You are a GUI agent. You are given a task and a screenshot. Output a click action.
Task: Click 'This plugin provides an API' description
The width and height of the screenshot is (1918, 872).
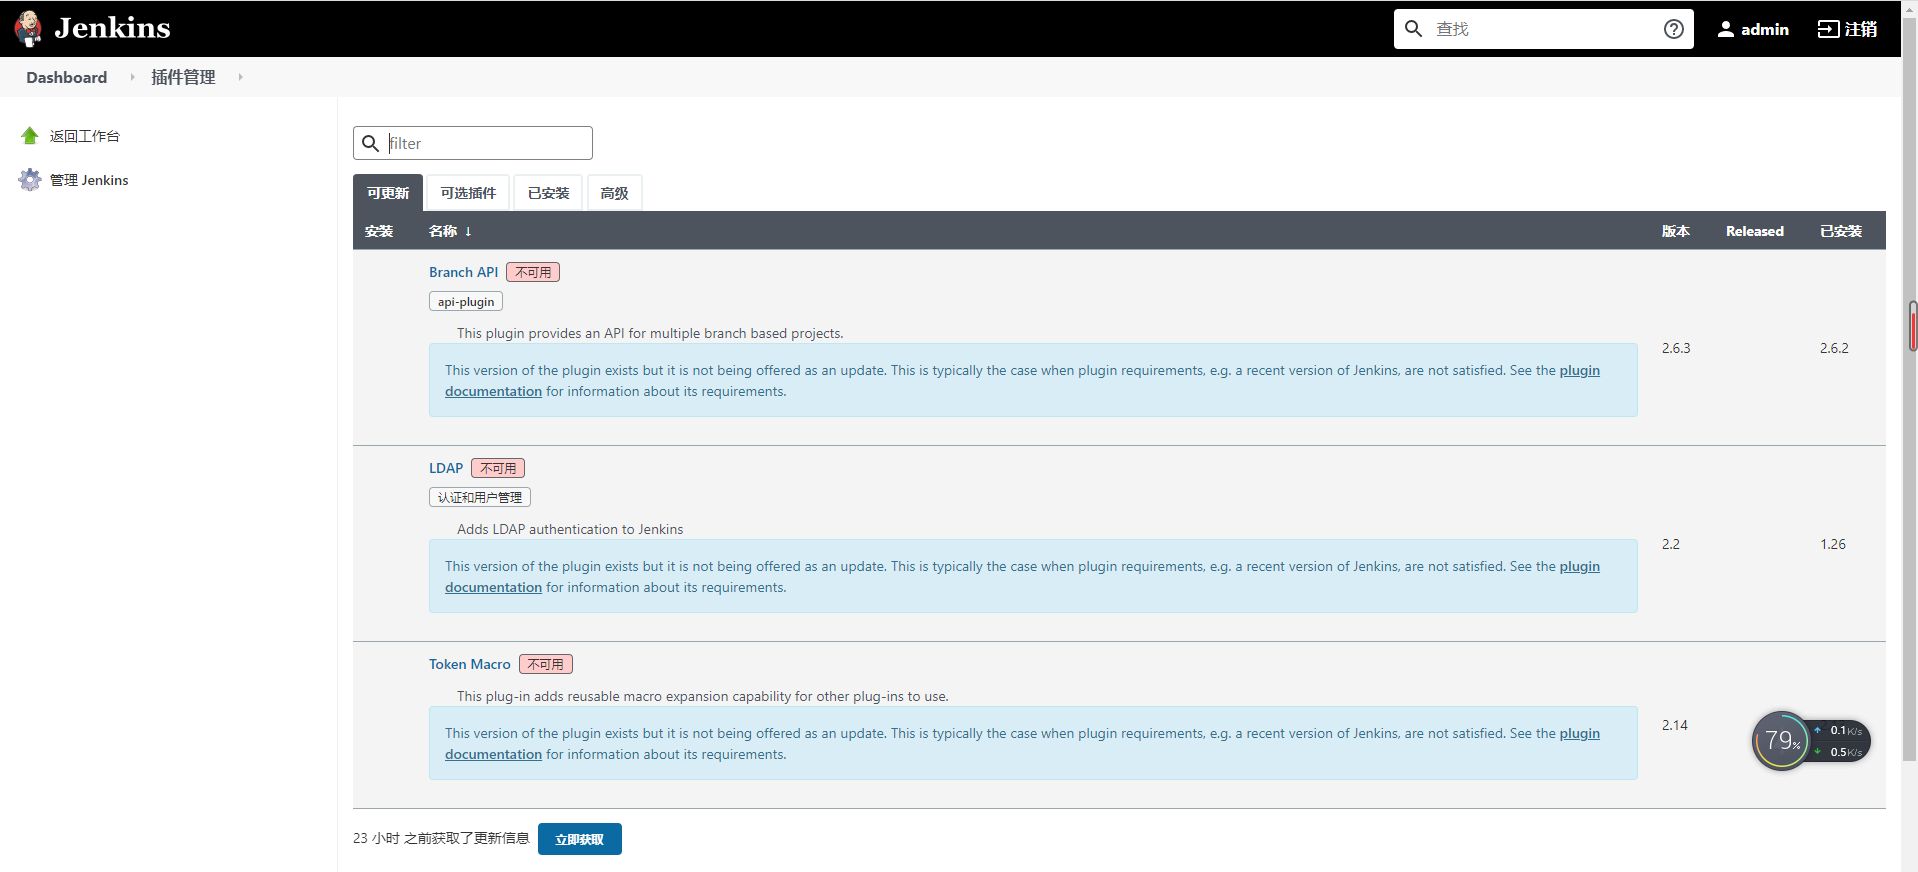pos(650,333)
